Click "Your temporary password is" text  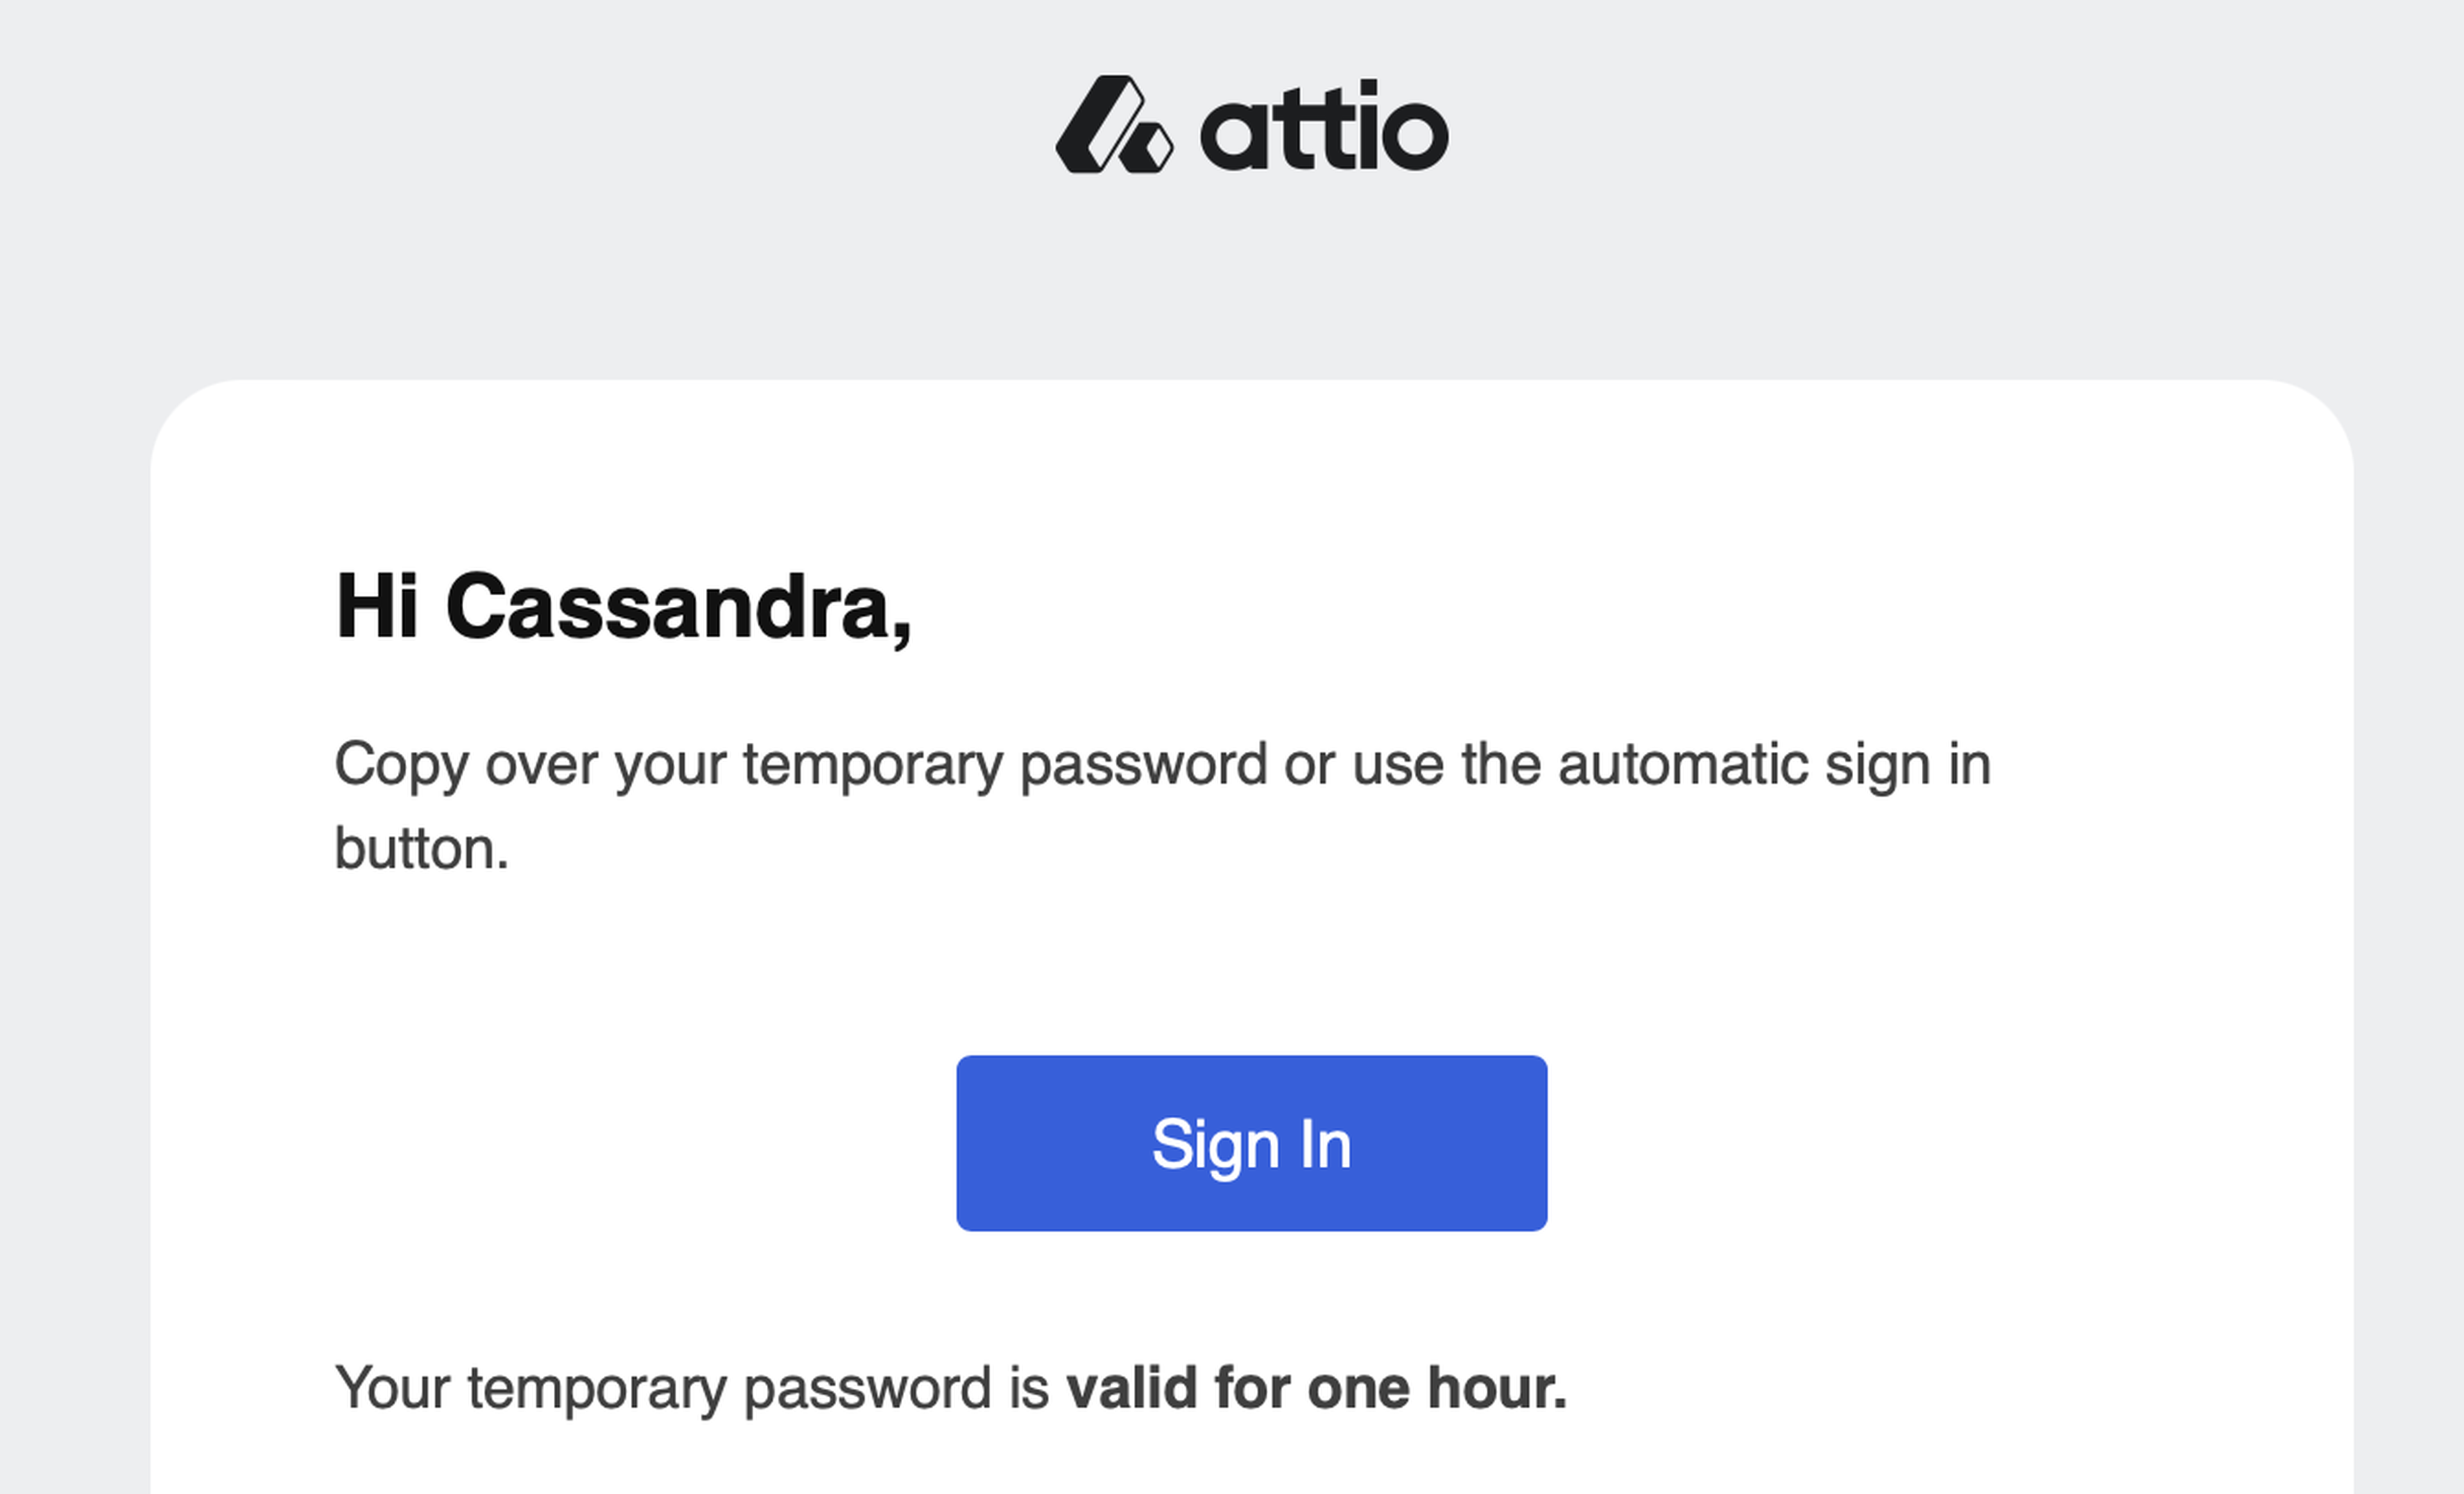pos(691,1388)
